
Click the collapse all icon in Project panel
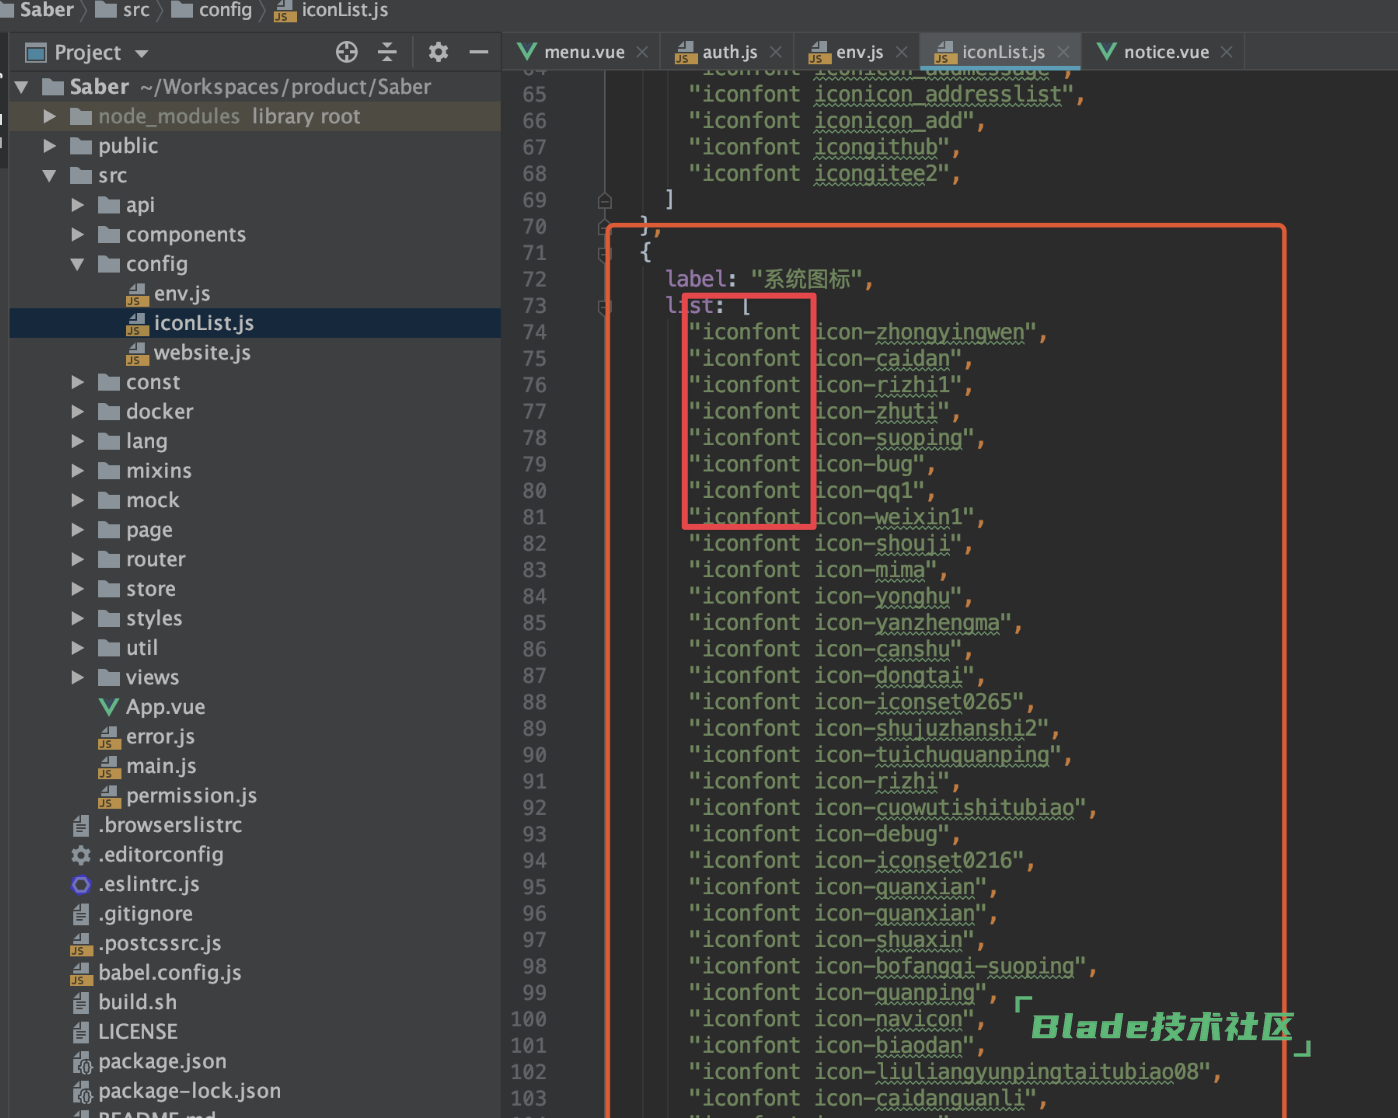click(x=388, y=52)
